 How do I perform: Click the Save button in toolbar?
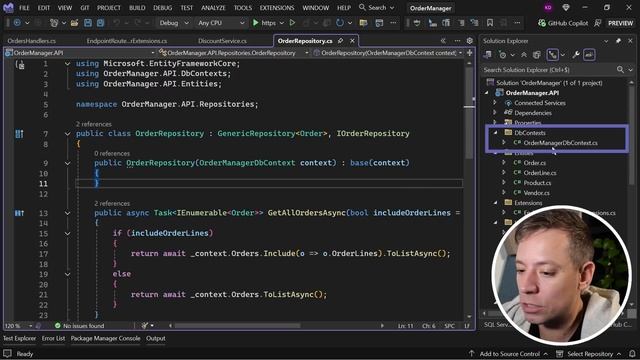click(88, 23)
